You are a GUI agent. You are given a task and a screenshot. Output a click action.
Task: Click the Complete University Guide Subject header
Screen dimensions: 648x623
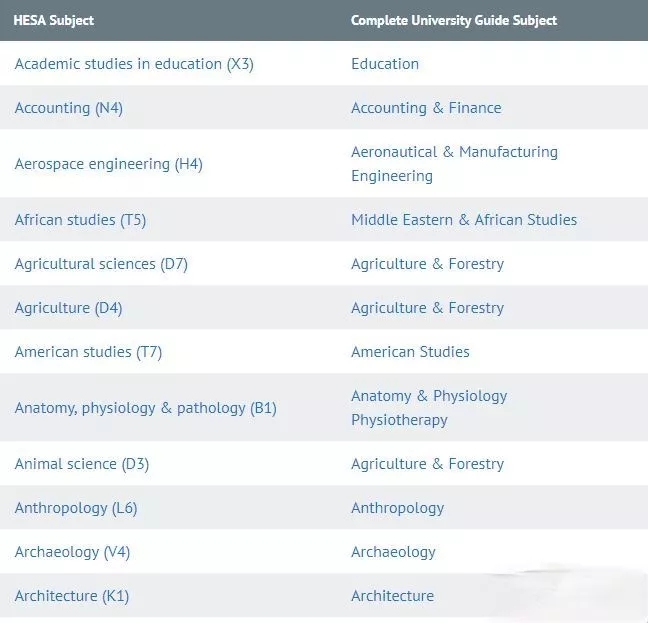(x=453, y=20)
